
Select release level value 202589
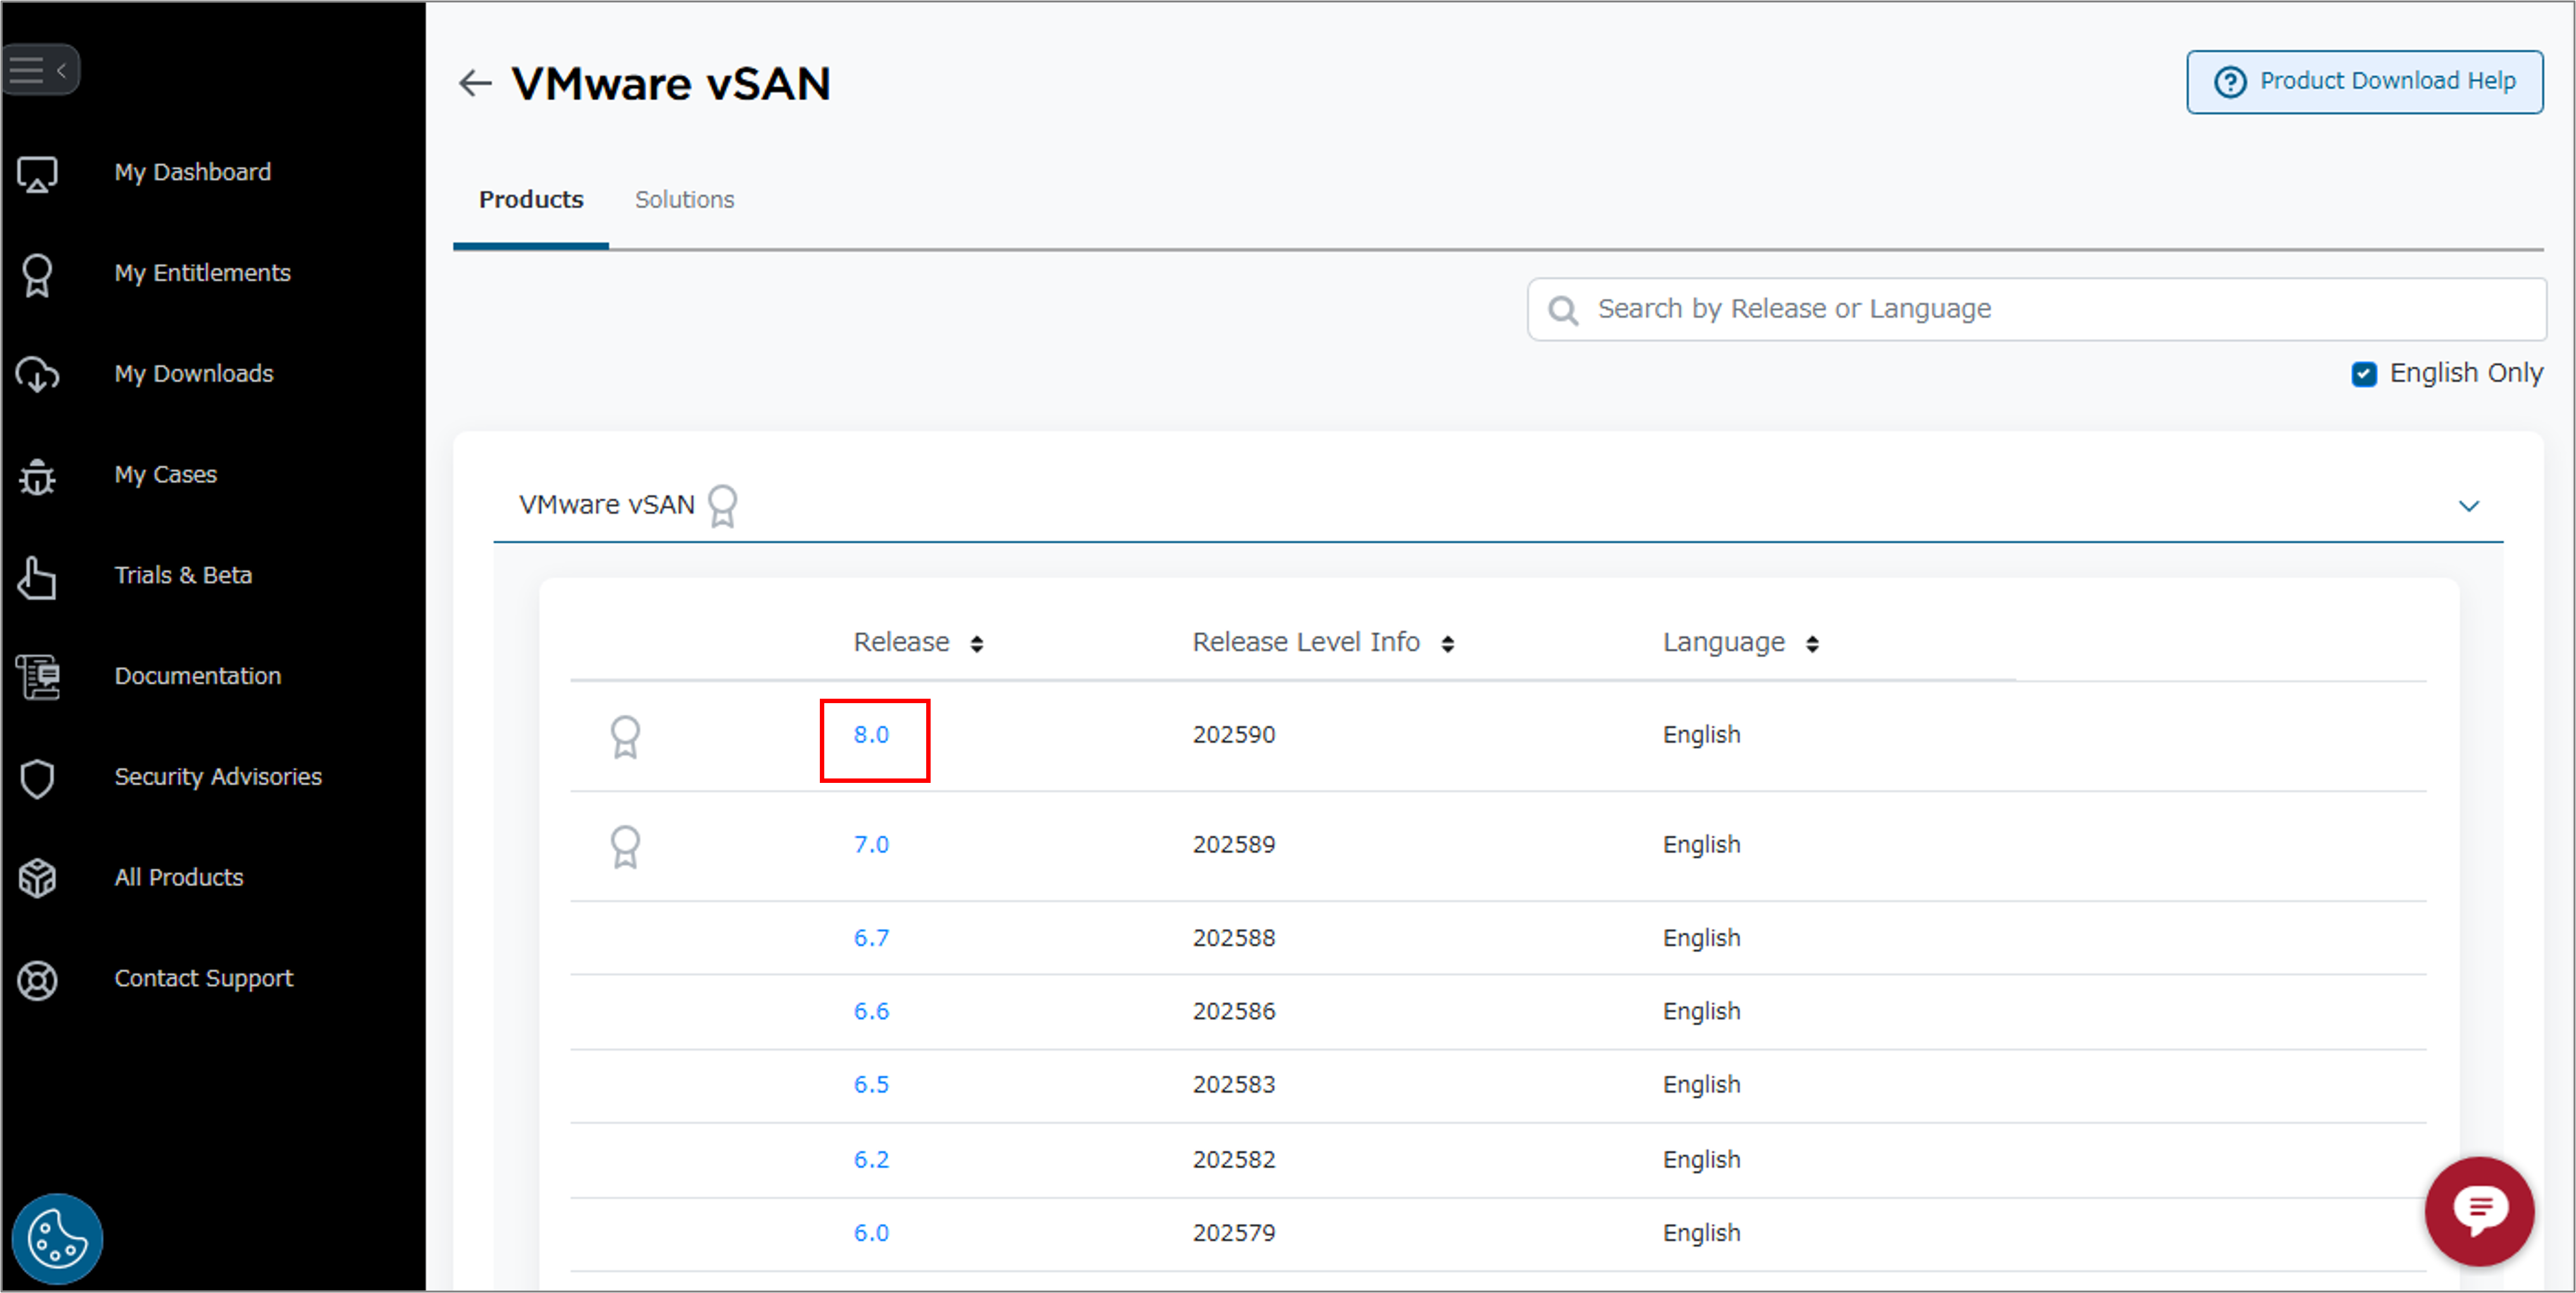point(1234,845)
